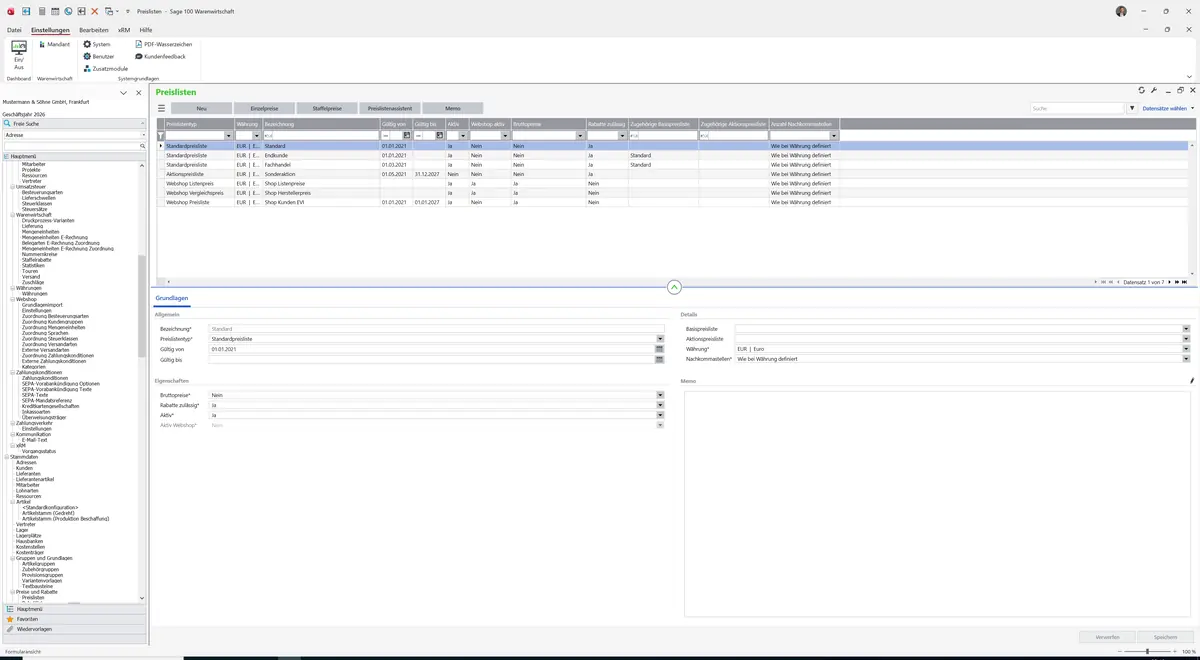Viewport: 1200px width, 660px height.
Task: Open the Datei menu
Action: (14, 30)
